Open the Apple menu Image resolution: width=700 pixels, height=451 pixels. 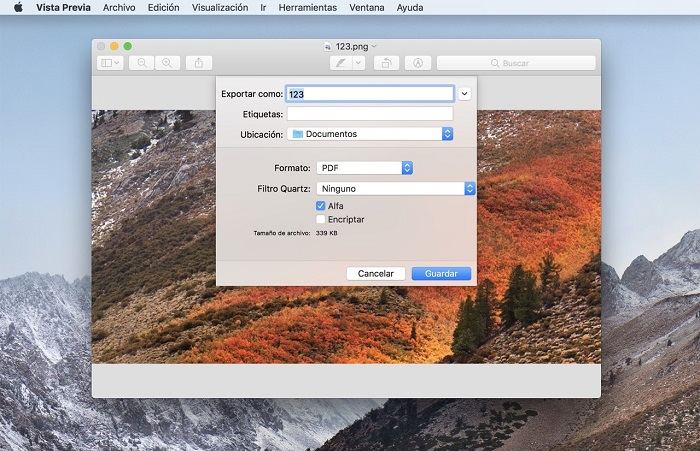tap(17, 7)
